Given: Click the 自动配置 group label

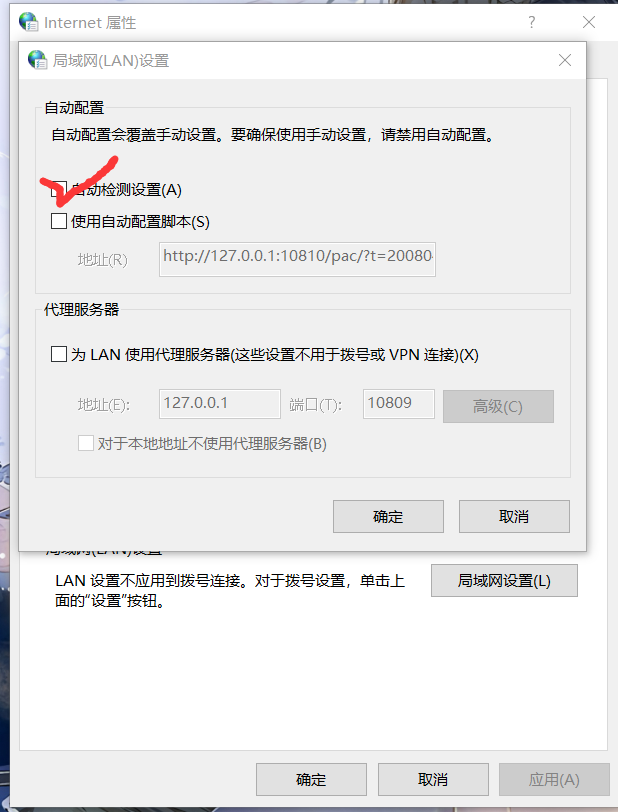Looking at the screenshot, I should (x=74, y=108).
